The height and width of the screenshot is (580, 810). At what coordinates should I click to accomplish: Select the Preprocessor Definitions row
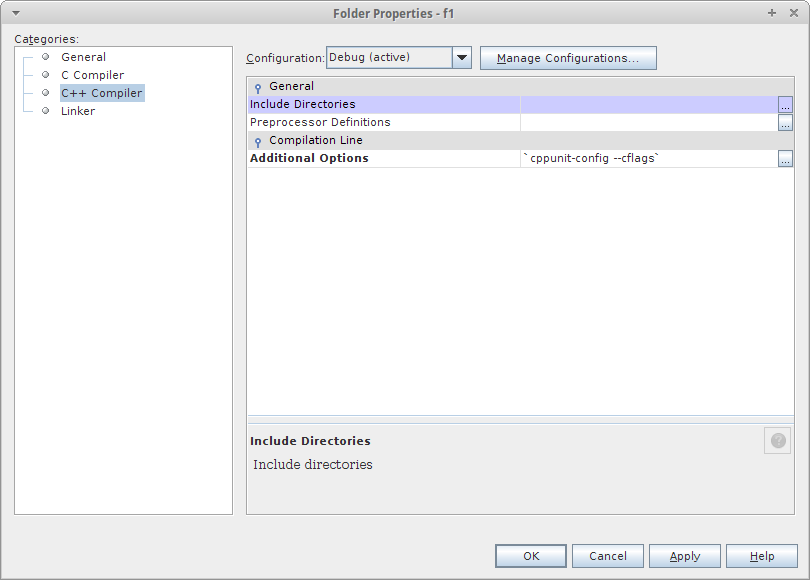520,122
